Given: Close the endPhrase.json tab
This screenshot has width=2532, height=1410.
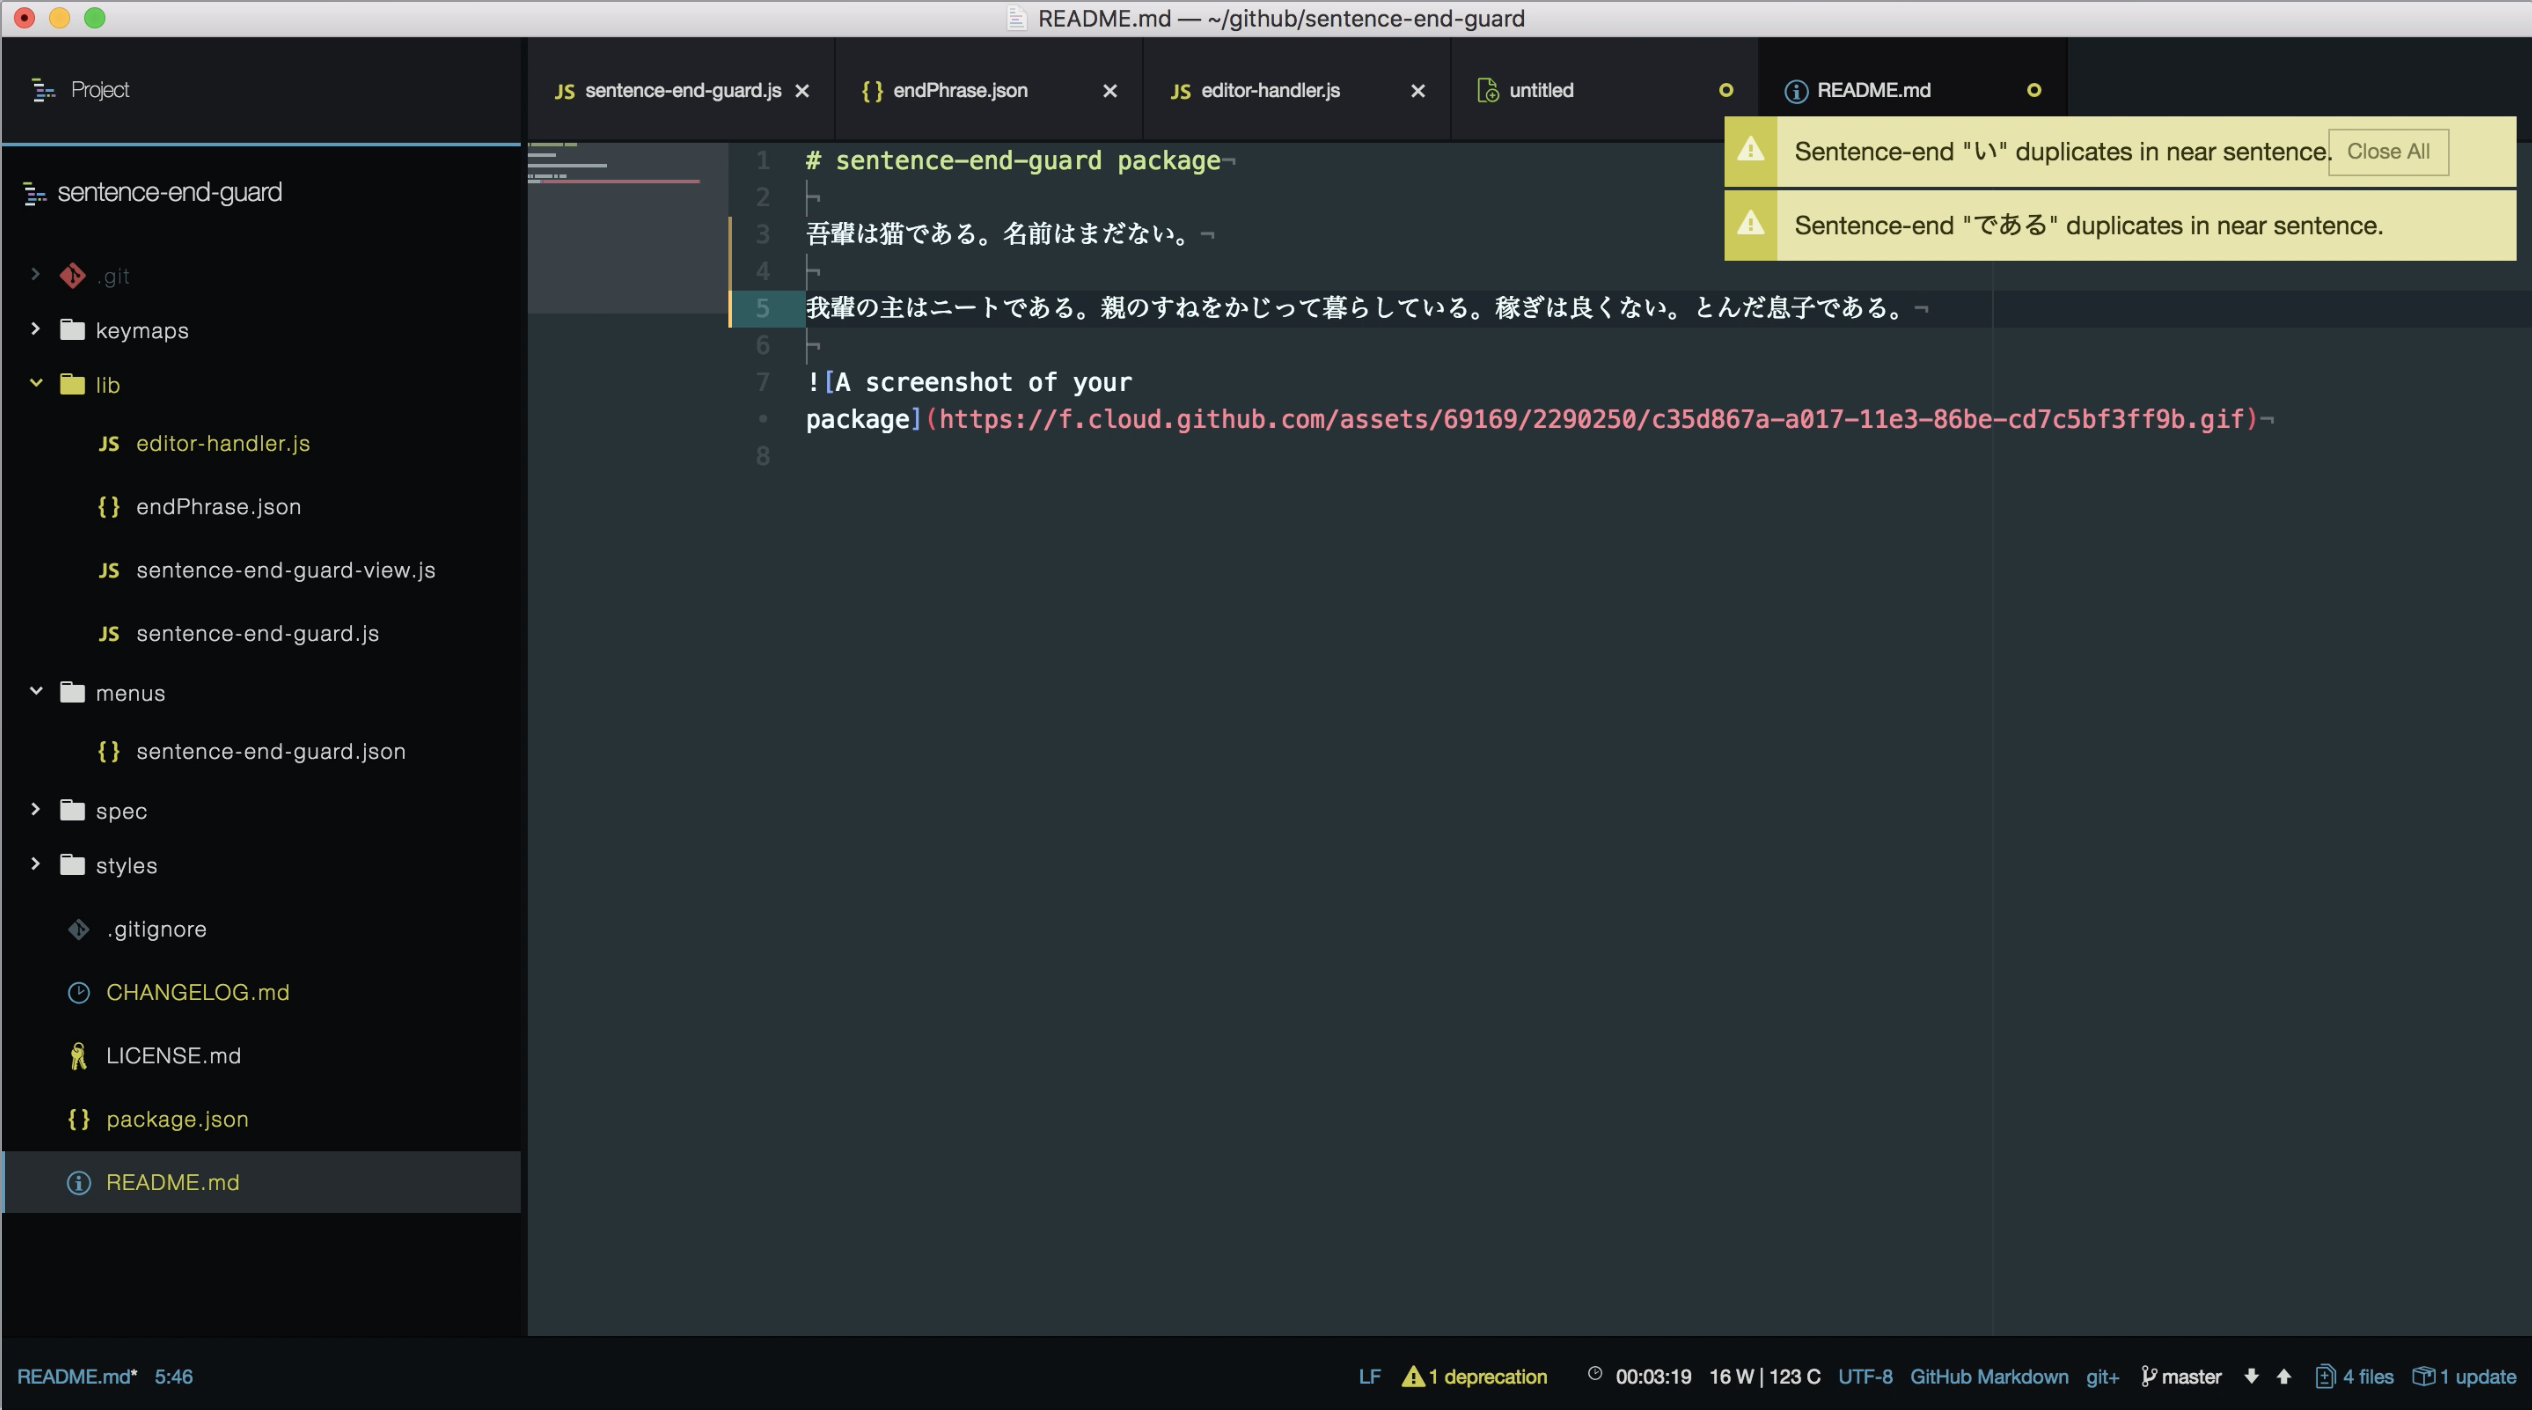Looking at the screenshot, I should point(1110,91).
